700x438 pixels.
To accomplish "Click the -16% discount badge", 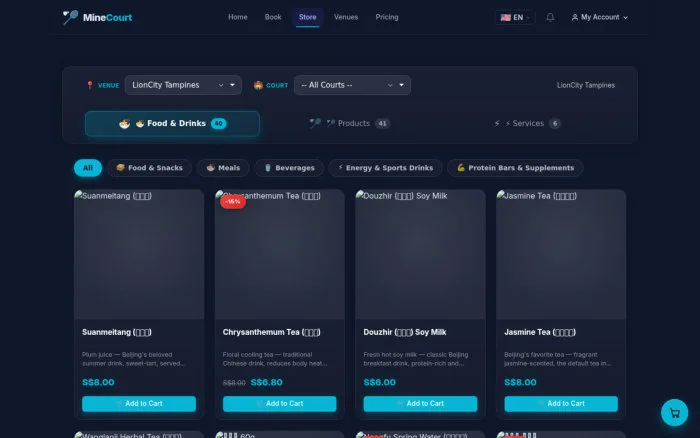I will [233, 202].
